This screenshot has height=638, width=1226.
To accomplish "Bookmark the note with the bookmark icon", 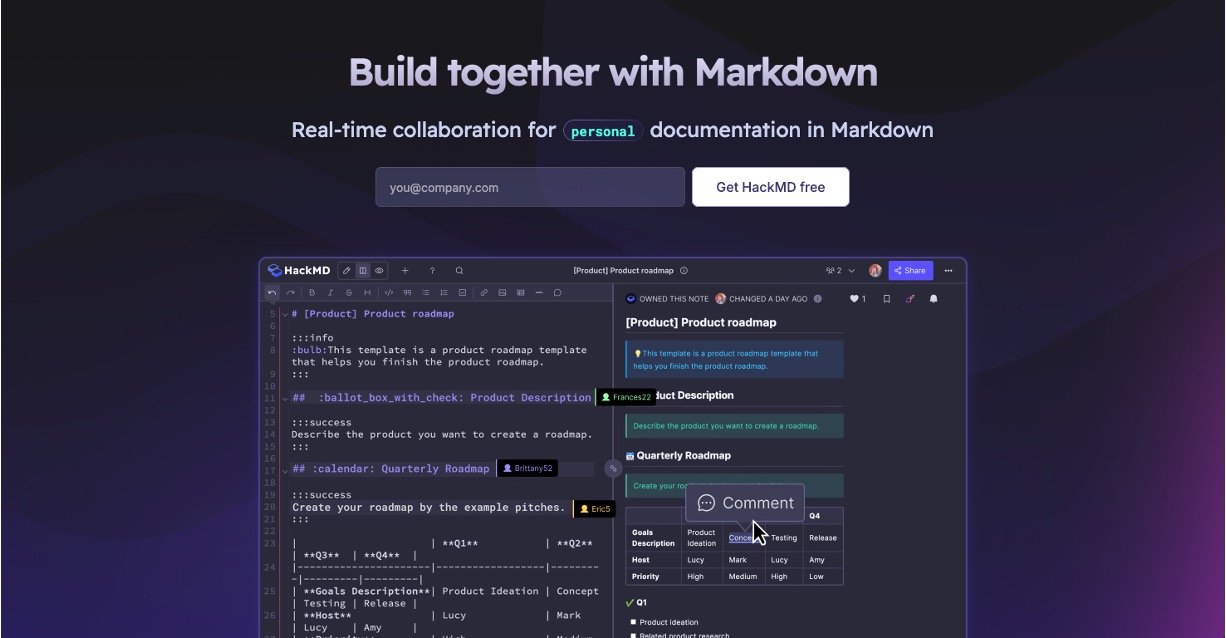I will click(886, 298).
